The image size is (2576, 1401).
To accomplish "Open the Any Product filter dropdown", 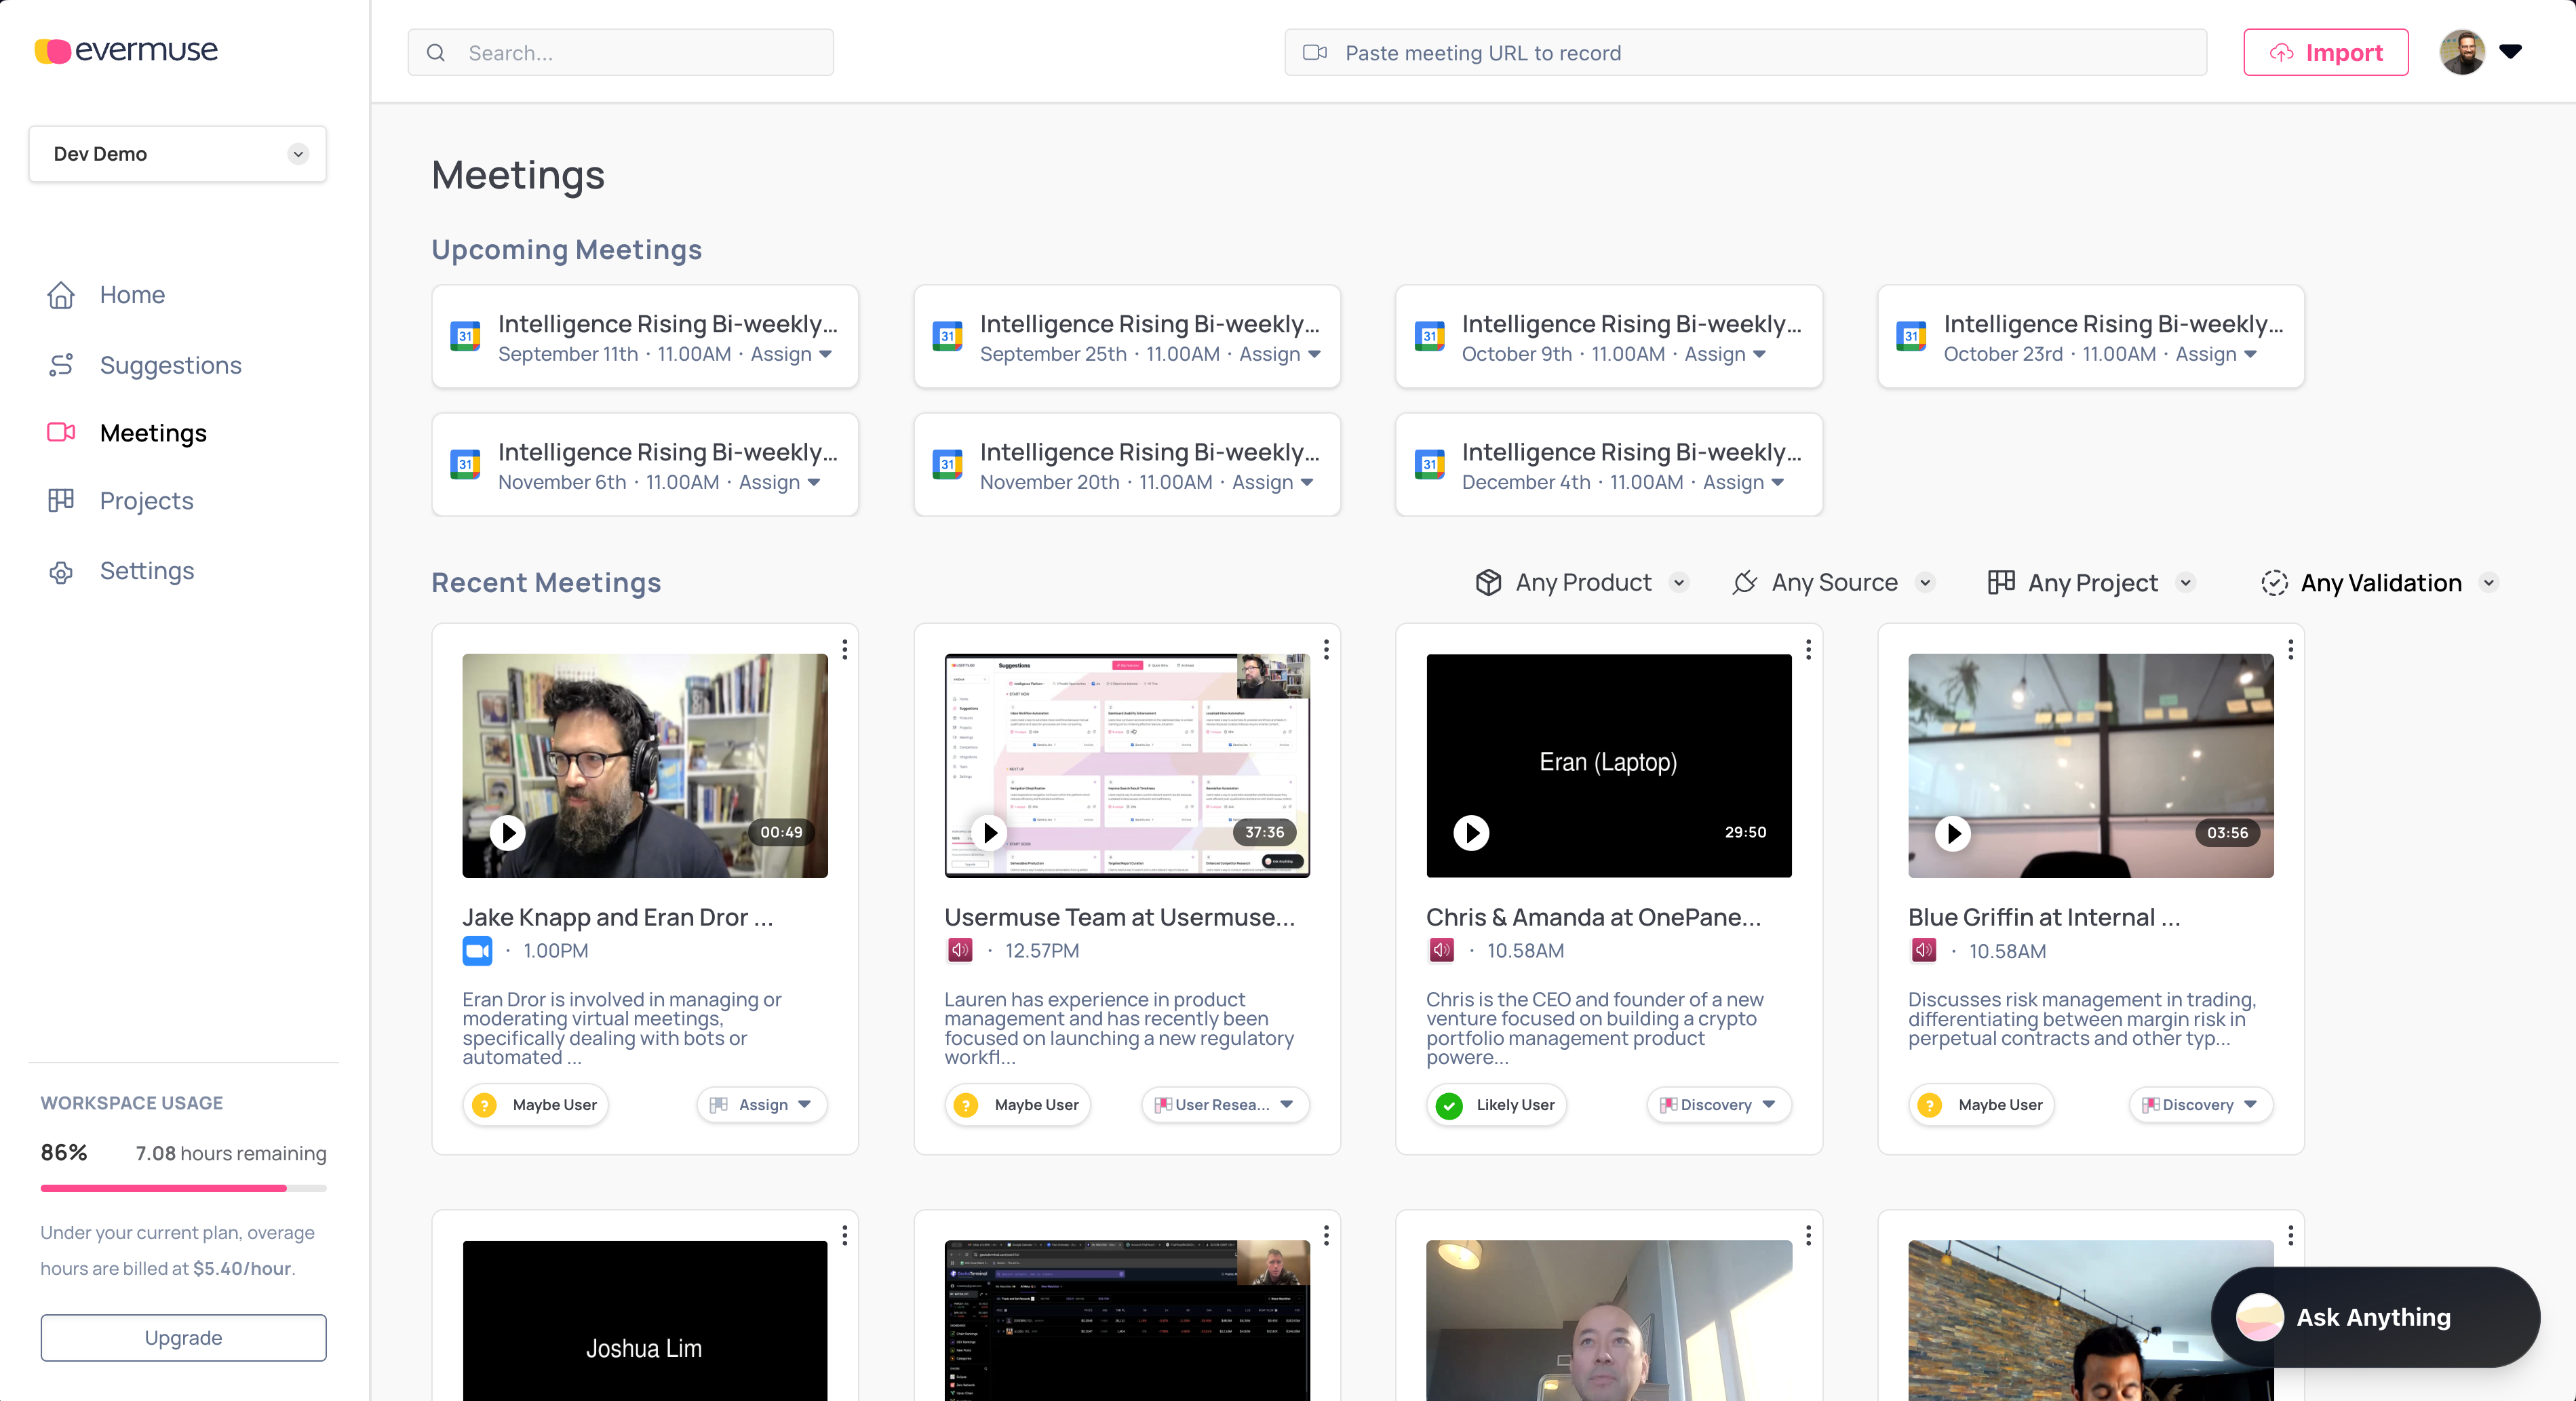I will [x=1582, y=582].
